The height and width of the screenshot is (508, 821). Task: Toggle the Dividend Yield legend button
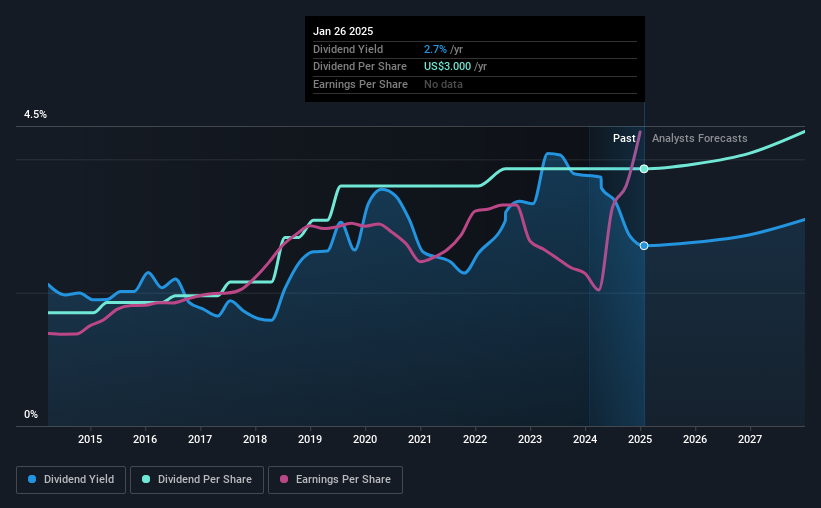[71, 480]
